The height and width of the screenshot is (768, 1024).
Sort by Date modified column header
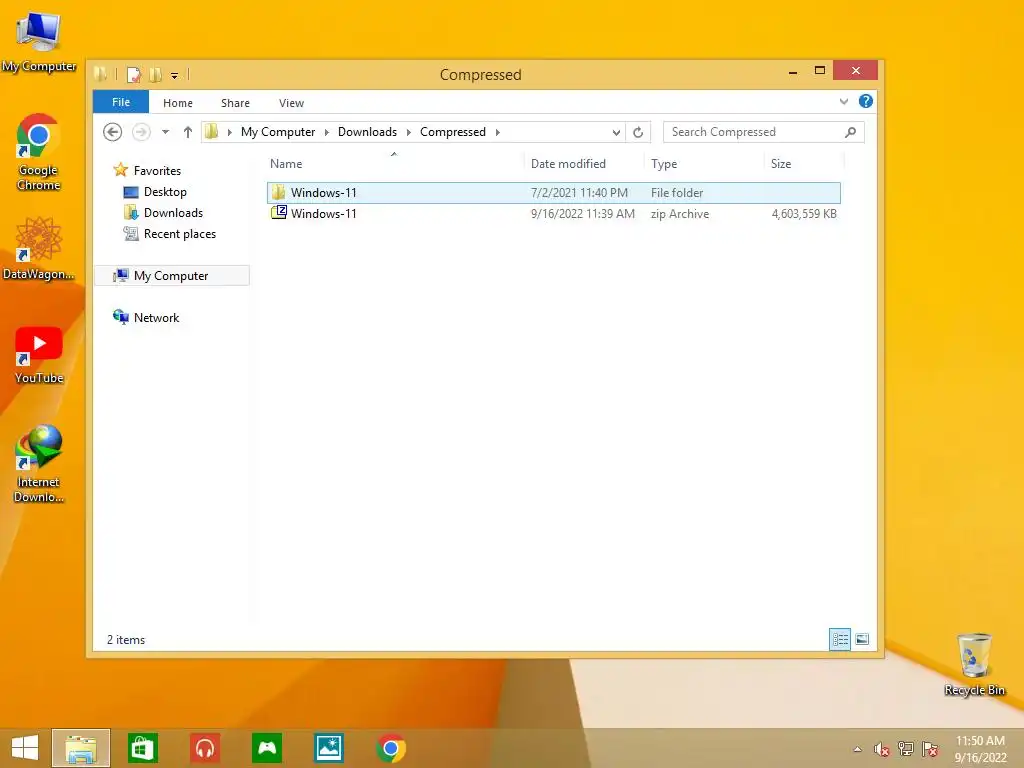tap(584, 164)
